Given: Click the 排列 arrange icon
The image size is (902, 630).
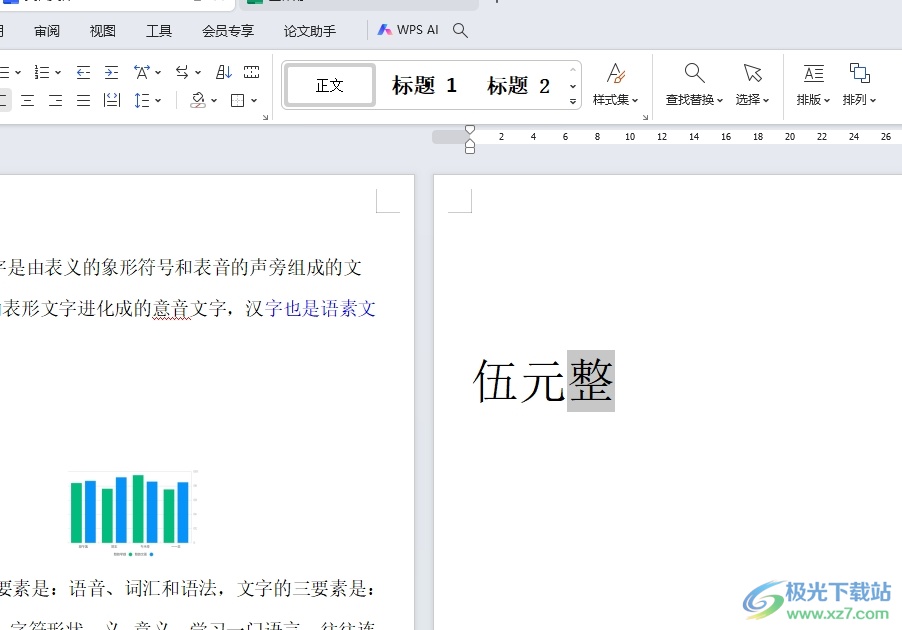Looking at the screenshot, I should pyautogui.click(x=859, y=73).
